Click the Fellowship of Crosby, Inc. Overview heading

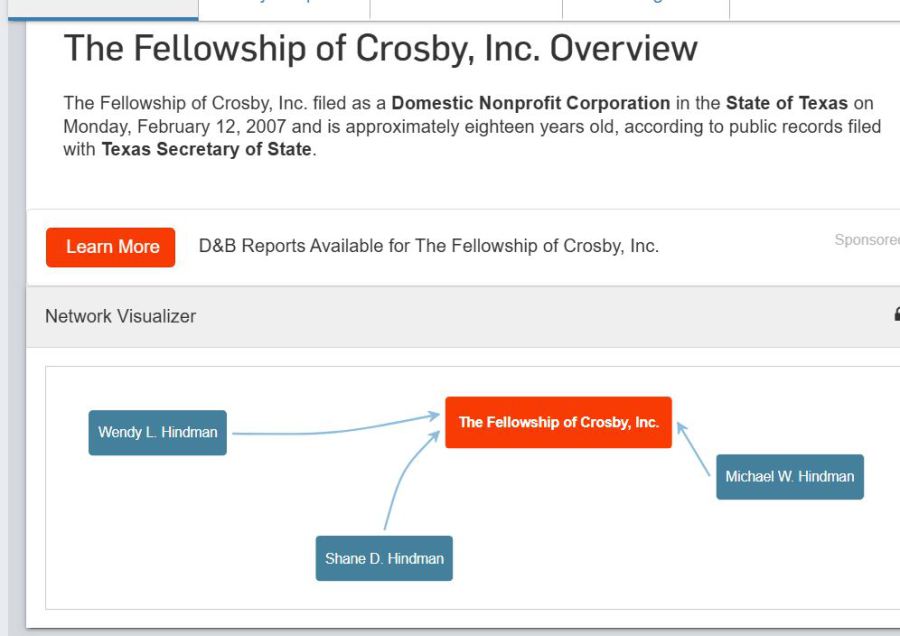[380, 48]
